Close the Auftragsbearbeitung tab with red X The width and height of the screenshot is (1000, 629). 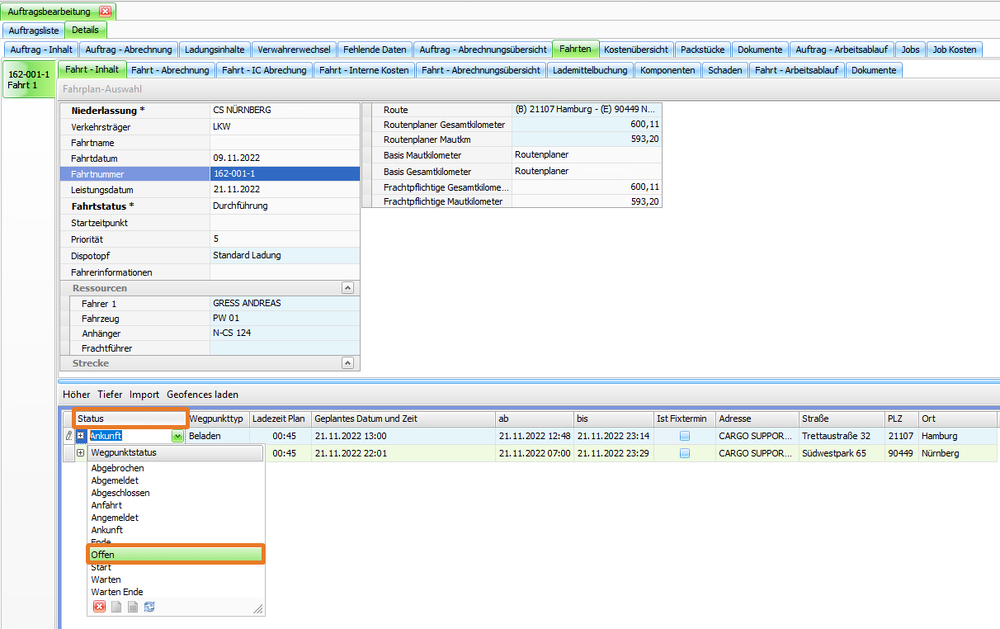105,11
